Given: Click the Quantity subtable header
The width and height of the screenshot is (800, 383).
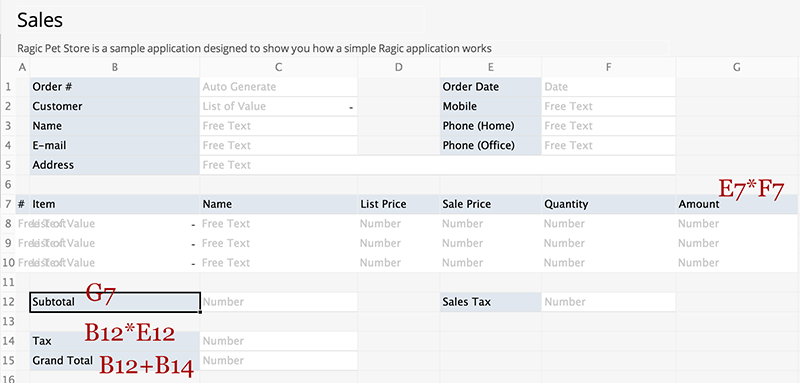Looking at the screenshot, I should point(608,204).
